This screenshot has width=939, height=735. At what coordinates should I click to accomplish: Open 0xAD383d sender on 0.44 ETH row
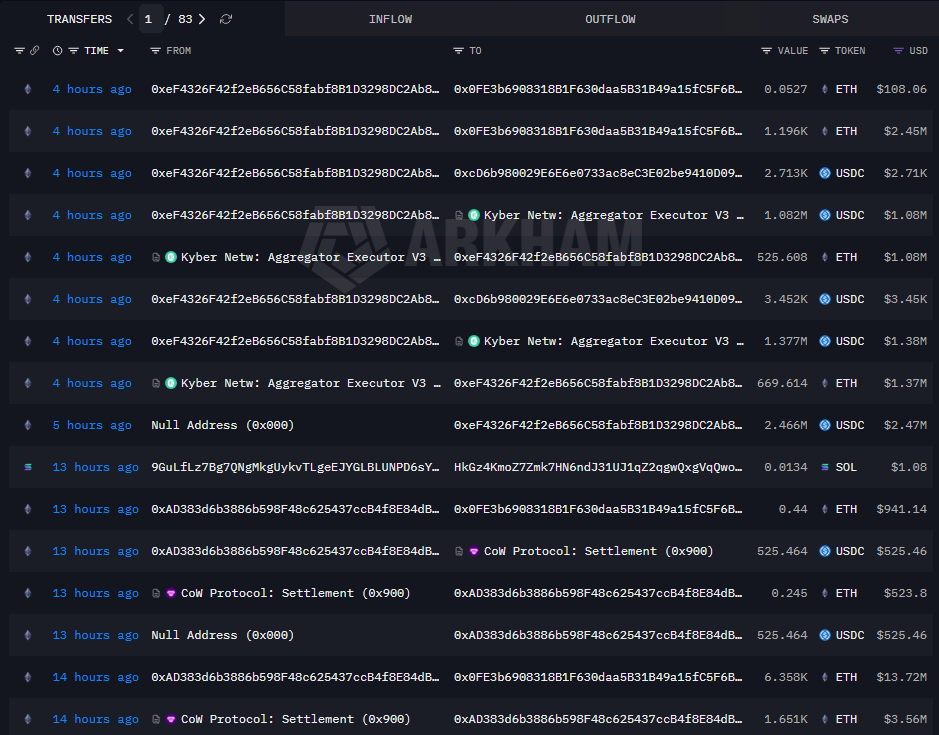click(295, 509)
